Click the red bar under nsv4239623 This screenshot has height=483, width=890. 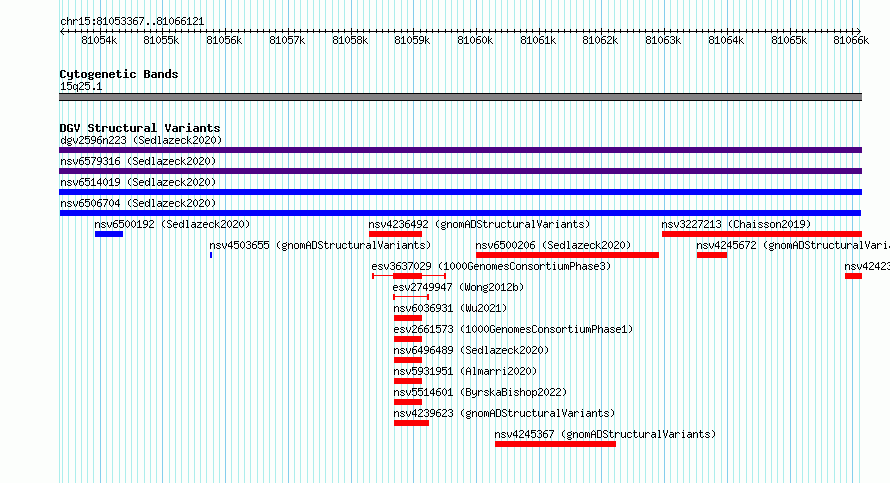[x=412, y=423]
